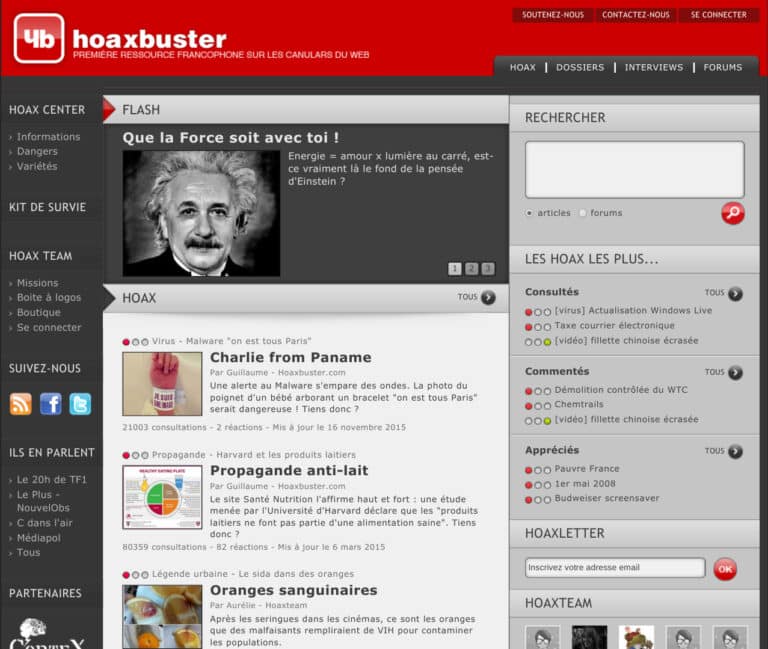Open Démolition contrôlée du WTC link
The image size is (768, 649).
(x=621, y=390)
